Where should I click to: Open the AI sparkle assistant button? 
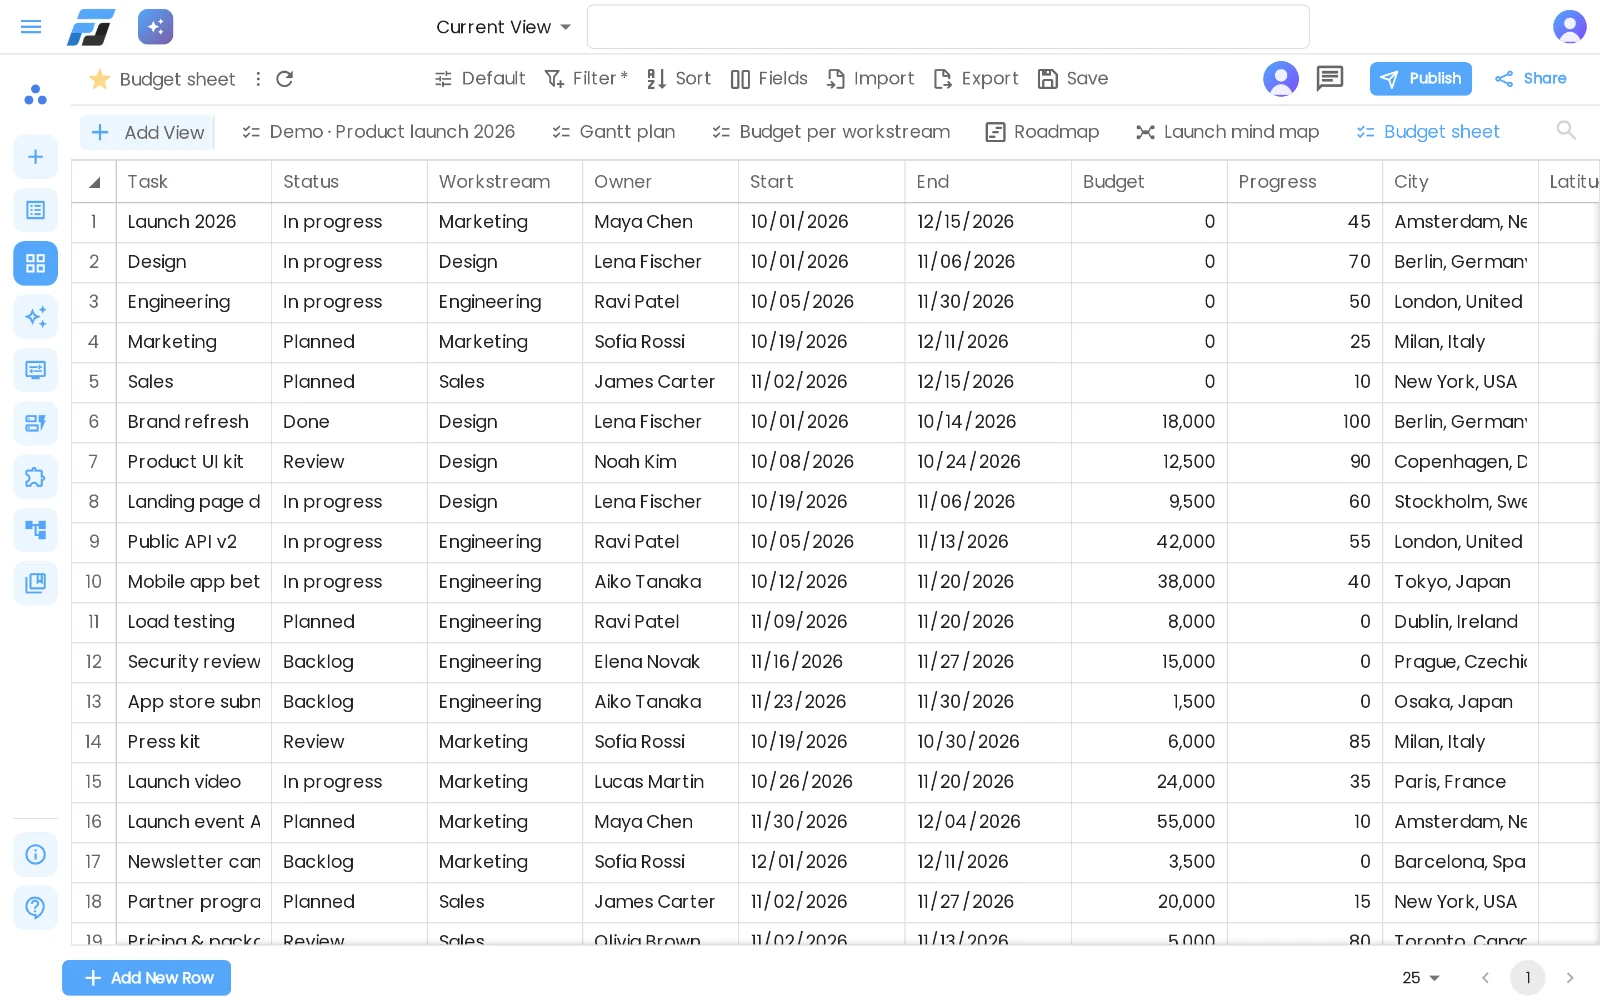point(156,27)
